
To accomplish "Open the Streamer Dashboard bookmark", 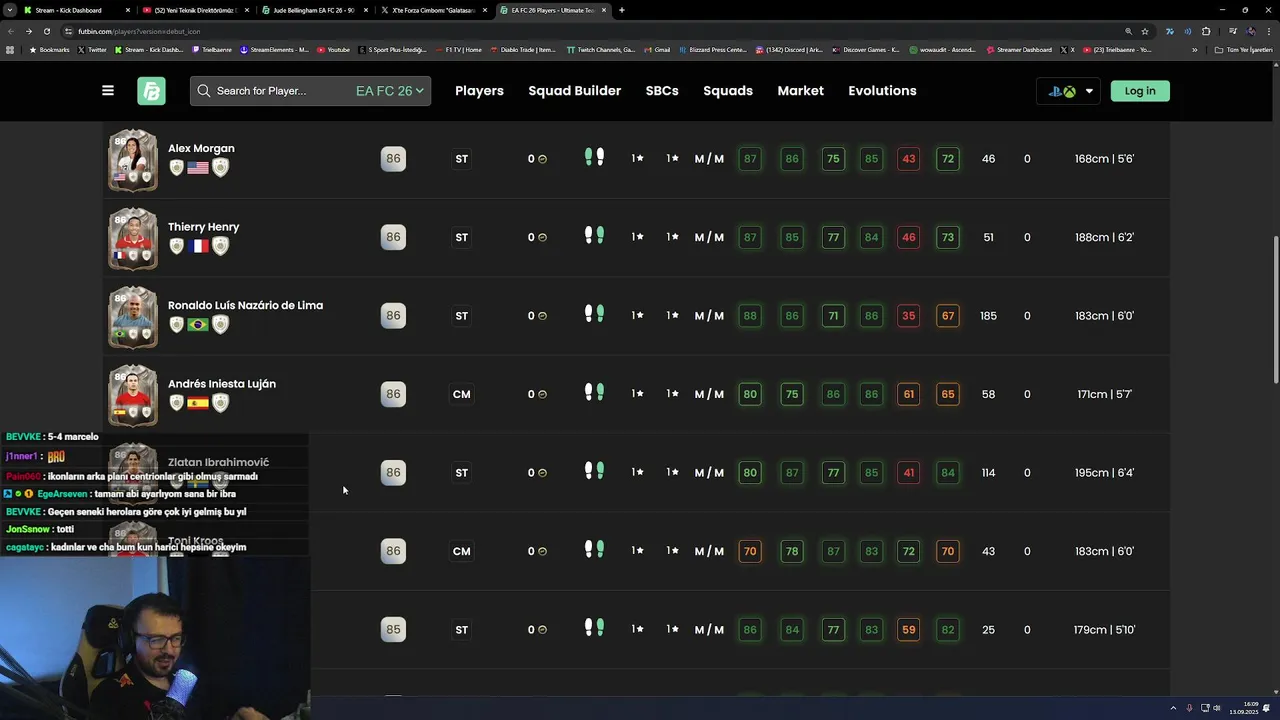I will coord(1019,49).
